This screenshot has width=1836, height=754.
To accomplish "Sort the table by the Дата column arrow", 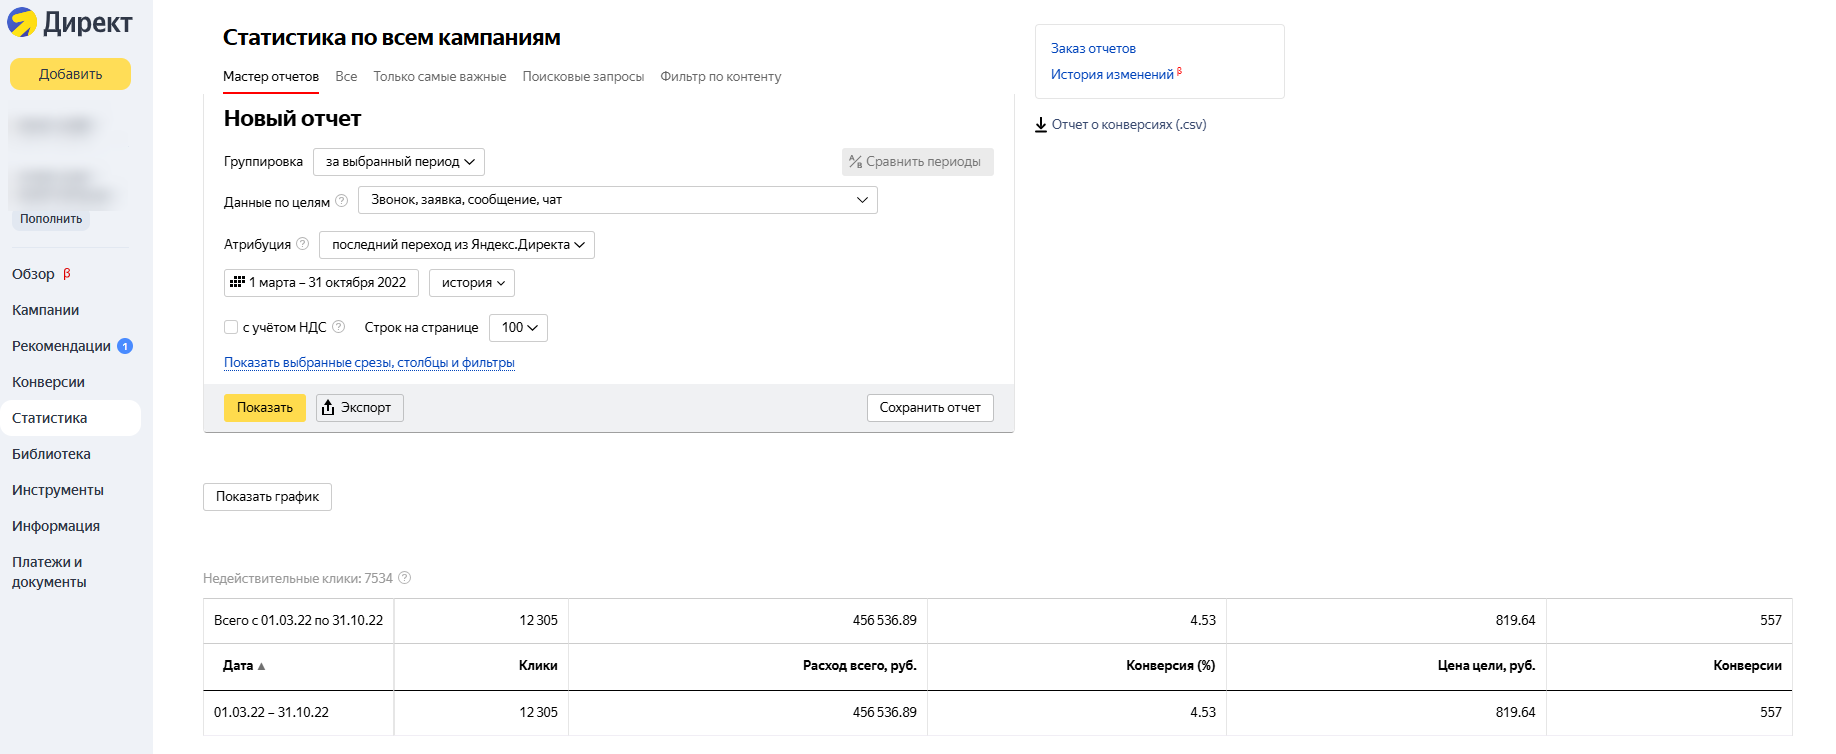I will point(261,666).
